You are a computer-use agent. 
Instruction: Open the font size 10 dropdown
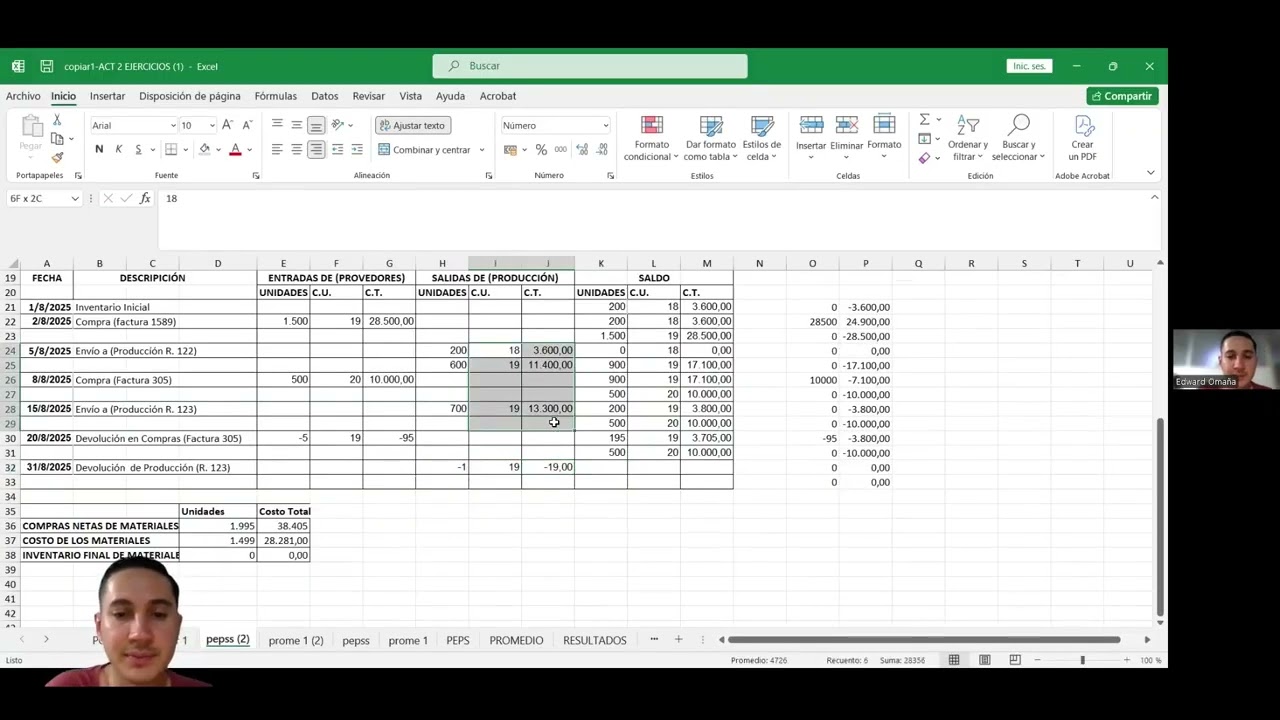coord(211,125)
